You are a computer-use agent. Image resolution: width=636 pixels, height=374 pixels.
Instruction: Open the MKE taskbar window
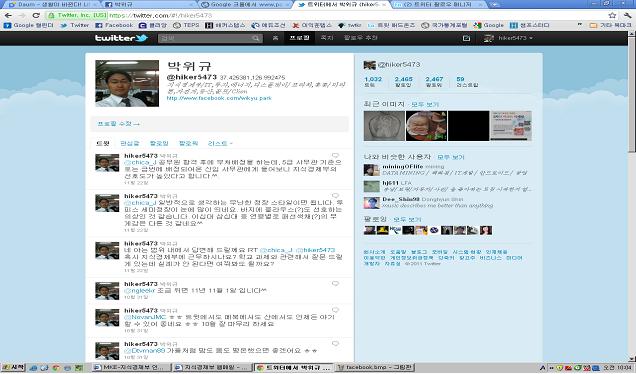click(x=131, y=368)
